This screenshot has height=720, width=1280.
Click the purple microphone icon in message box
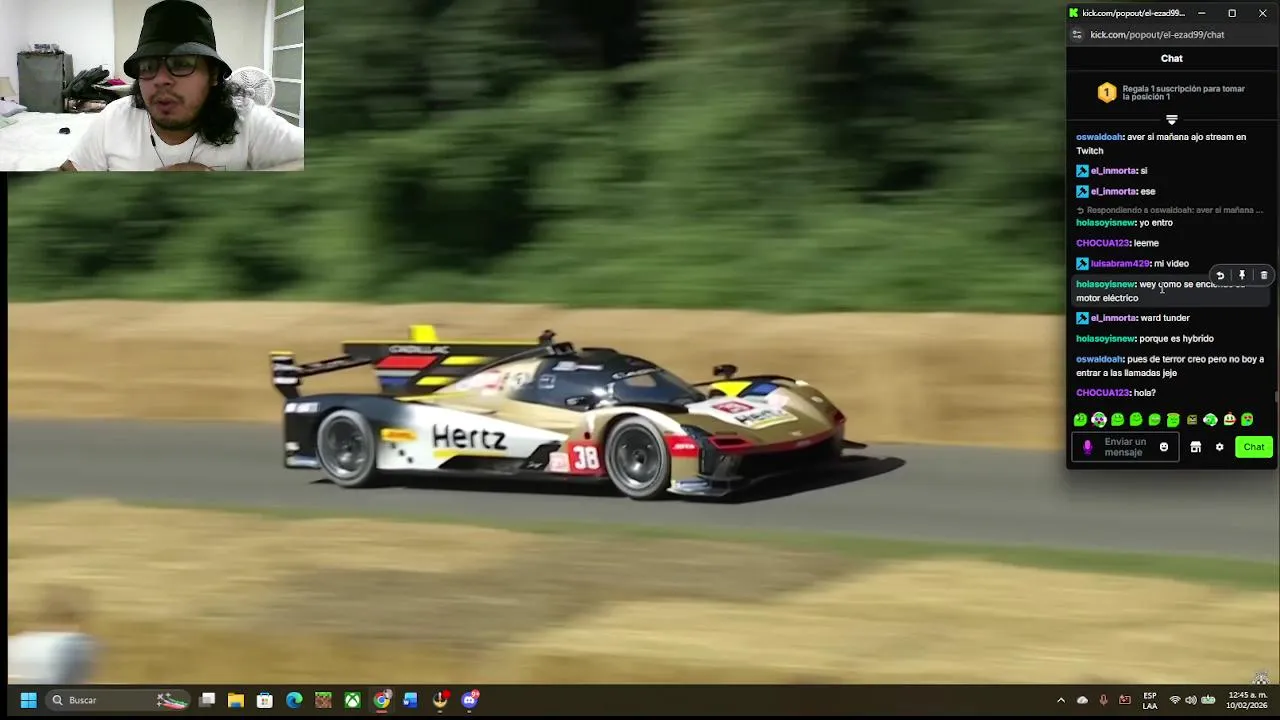coord(1088,447)
